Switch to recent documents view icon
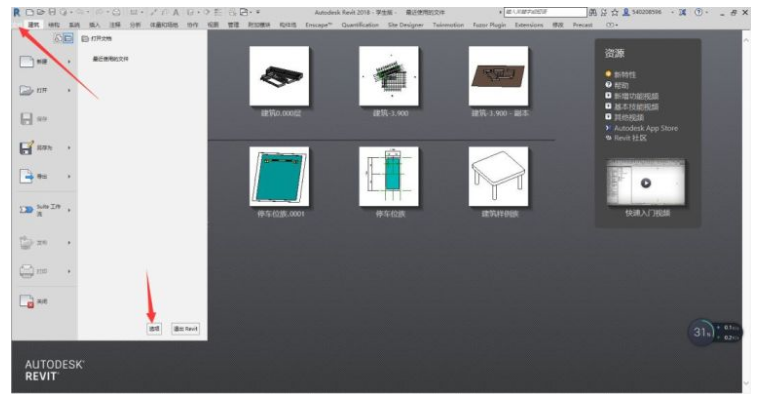 [x=58, y=38]
